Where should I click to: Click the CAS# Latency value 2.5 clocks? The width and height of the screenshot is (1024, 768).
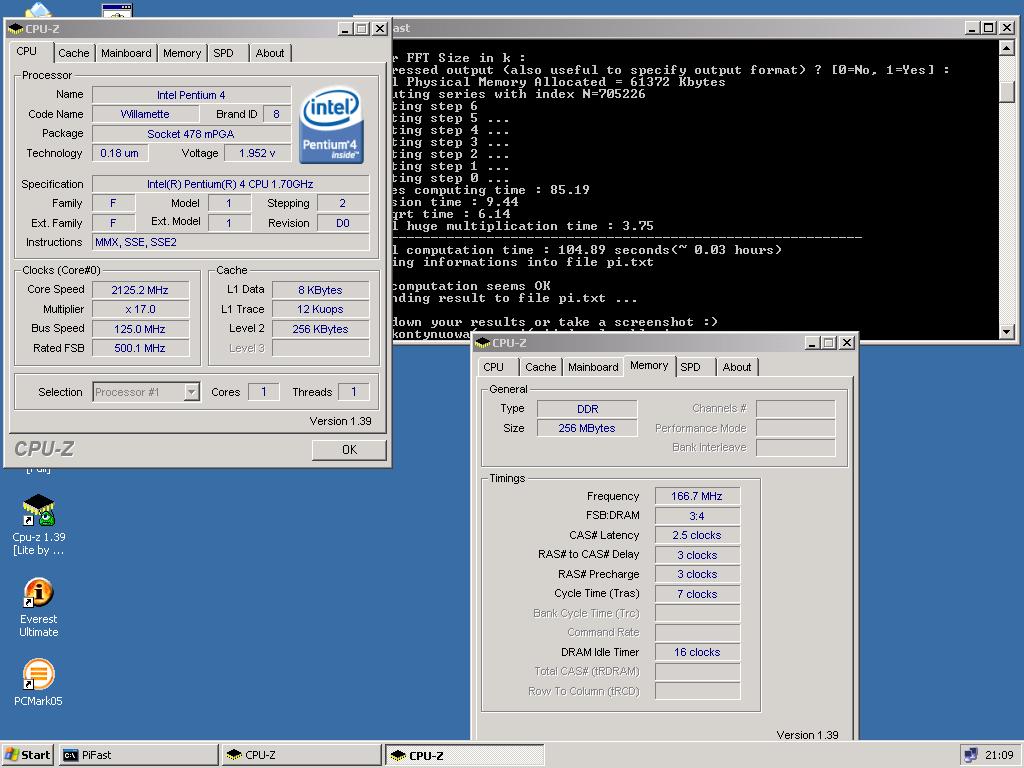697,536
